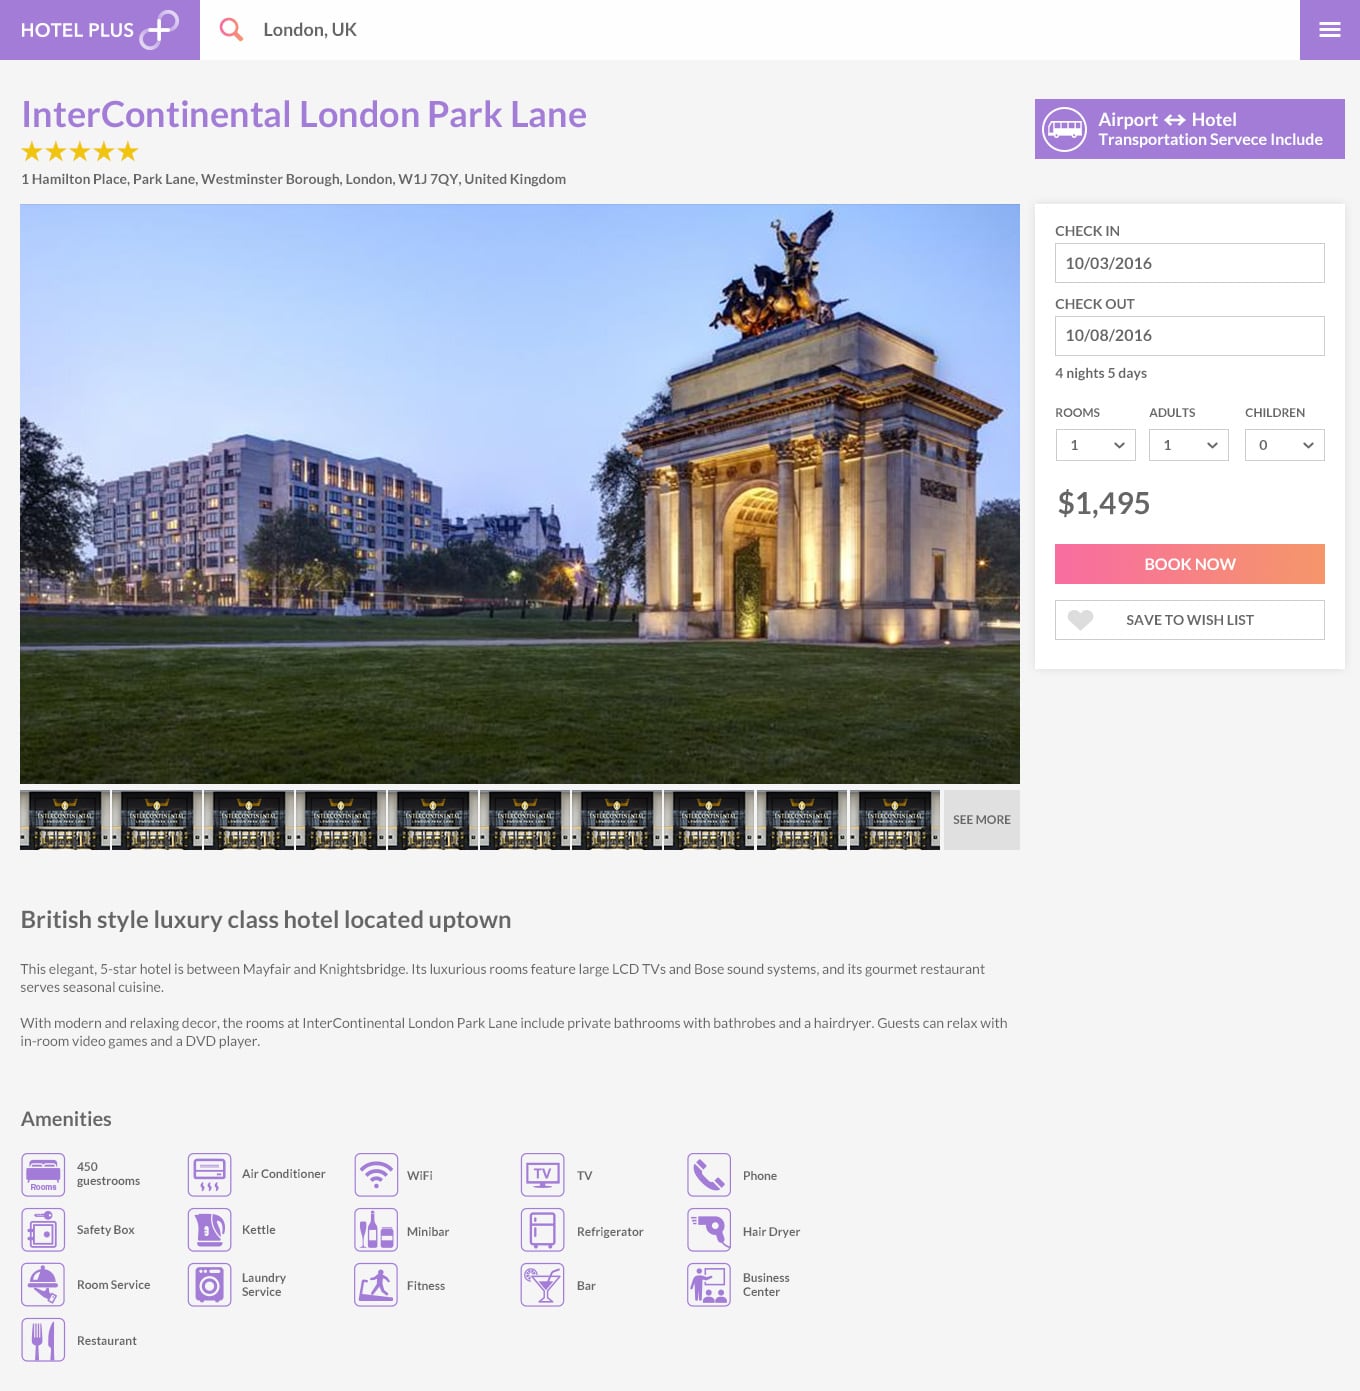The height and width of the screenshot is (1391, 1360).
Task: Click the search magnifier icon
Action: tap(231, 30)
